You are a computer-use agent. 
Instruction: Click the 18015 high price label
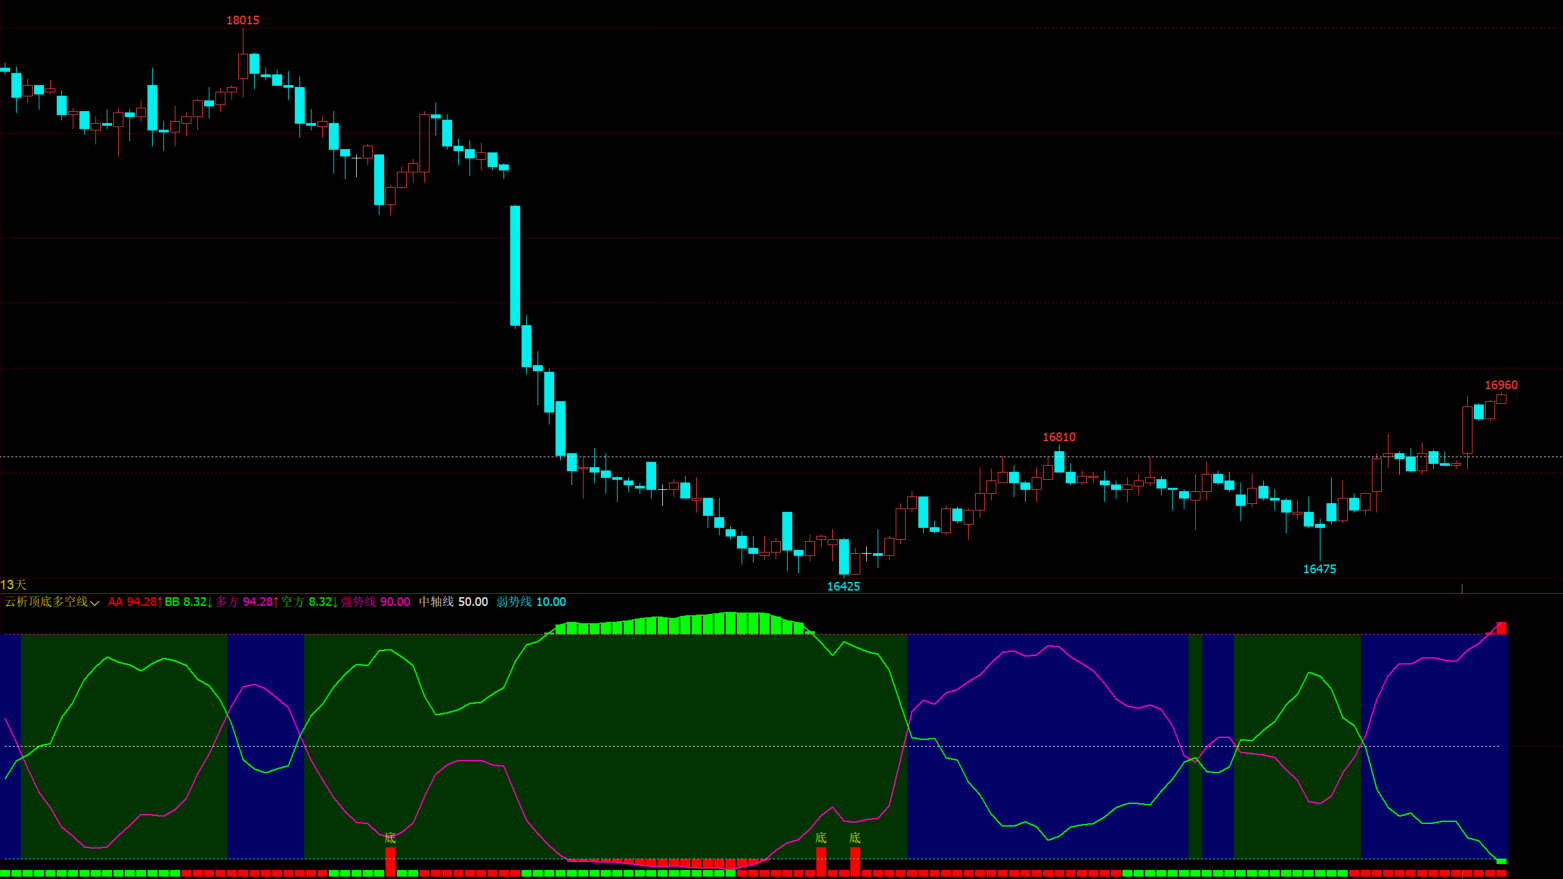[243, 20]
